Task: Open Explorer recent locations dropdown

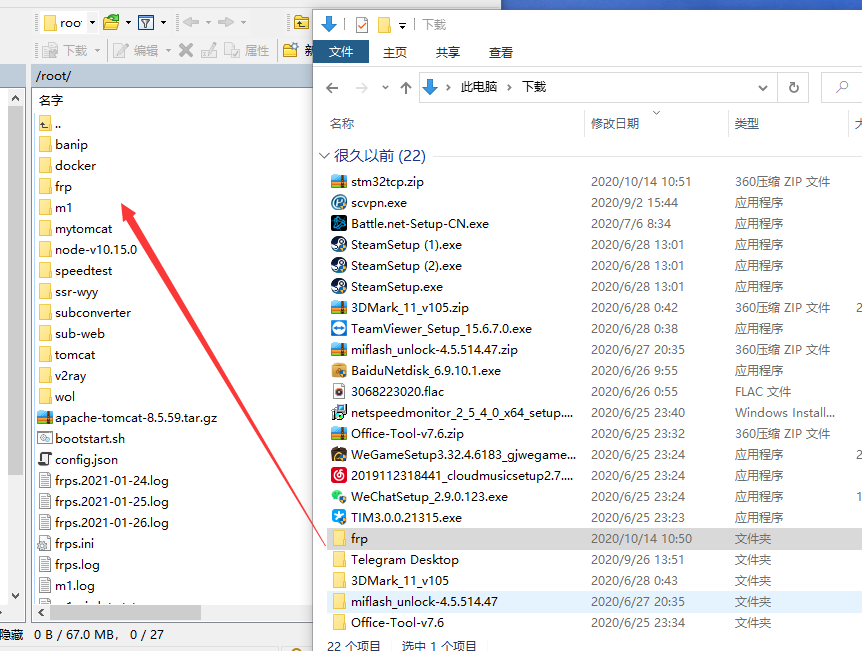Action: (x=385, y=88)
